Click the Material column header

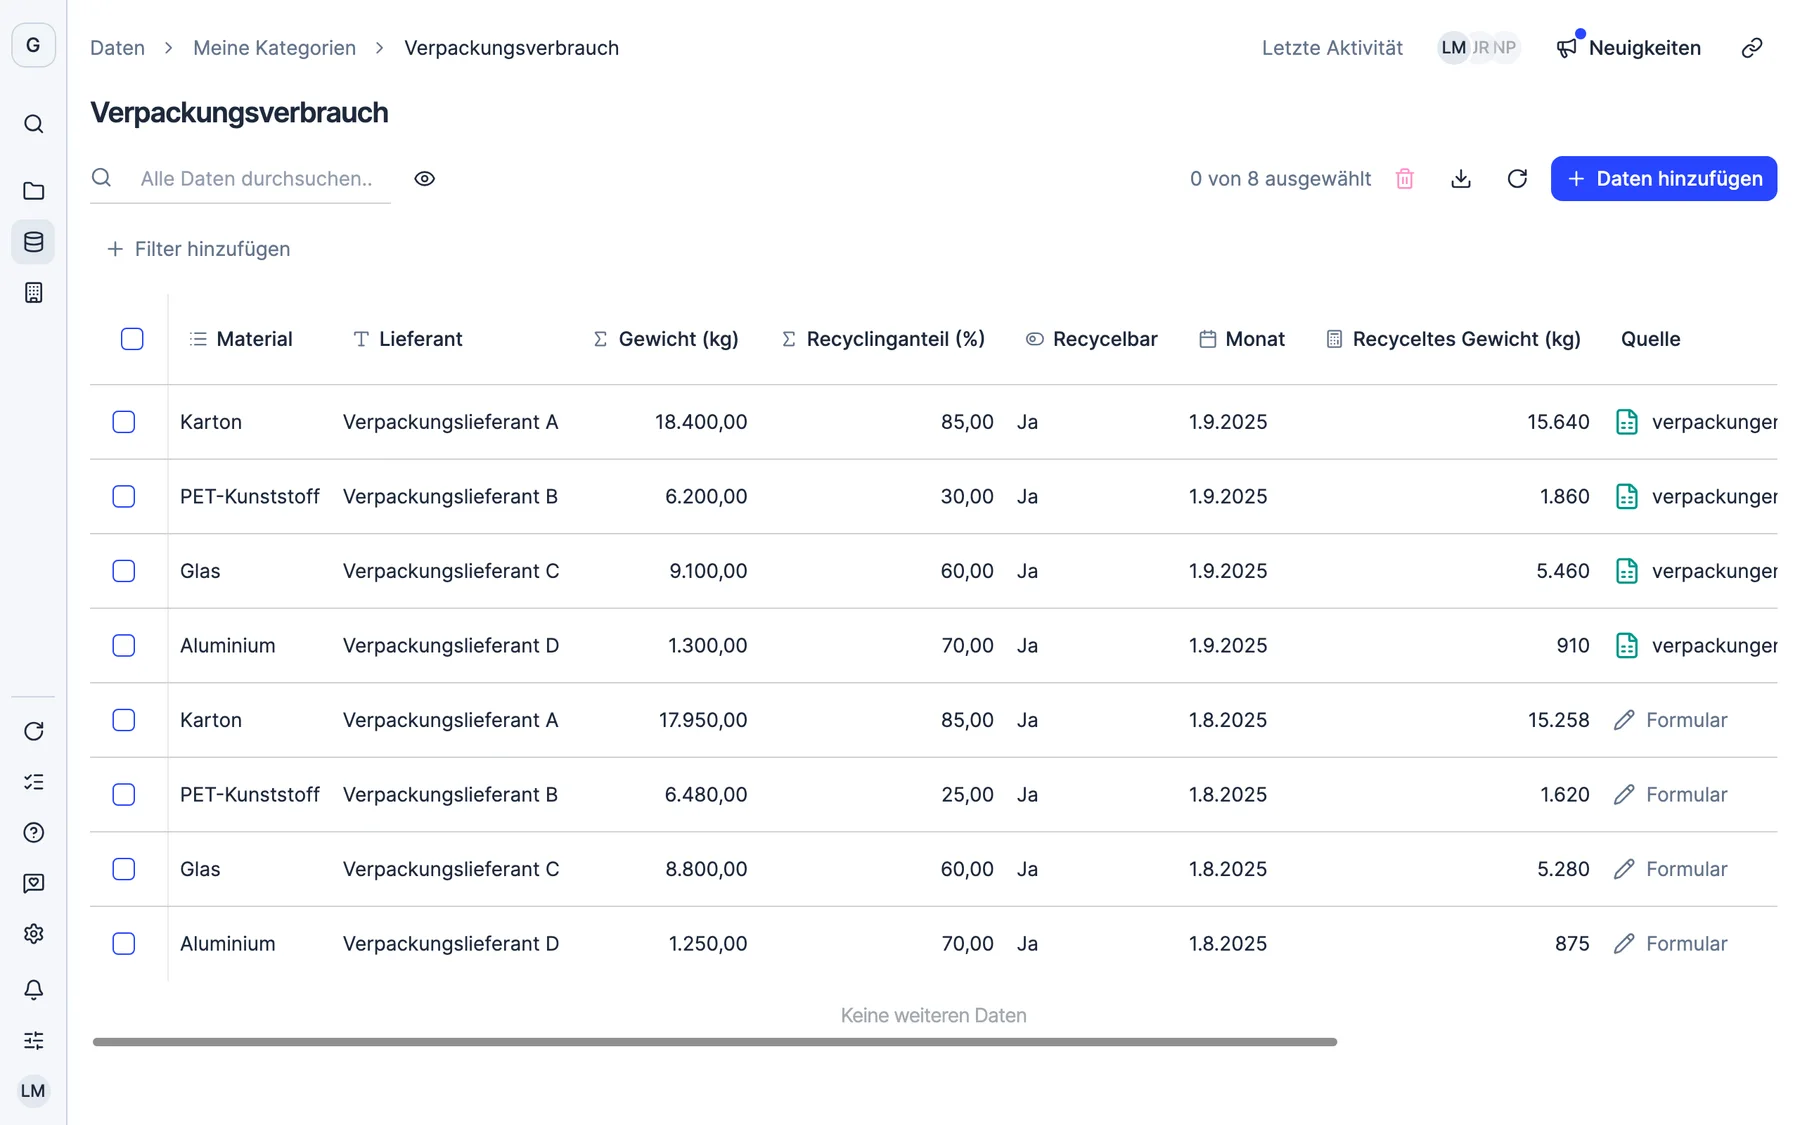point(241,339)
